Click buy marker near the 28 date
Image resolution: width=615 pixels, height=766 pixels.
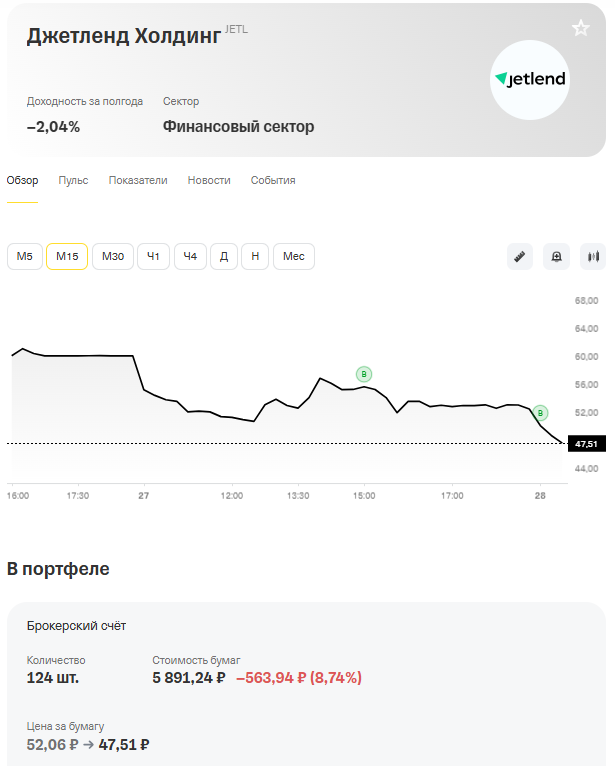(540, 413)
